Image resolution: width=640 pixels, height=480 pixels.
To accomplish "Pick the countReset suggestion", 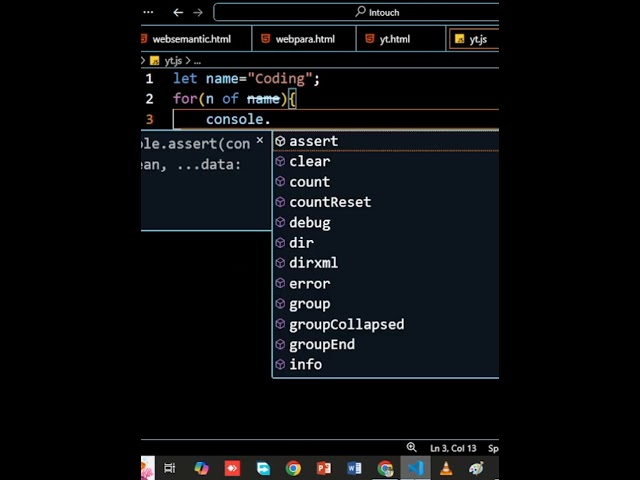I will (386, 202).
